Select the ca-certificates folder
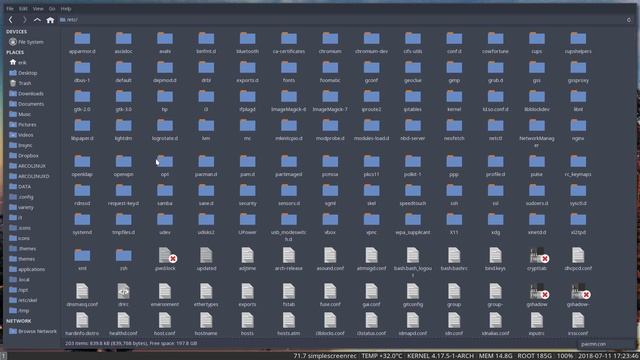Image resolution: width=640 pixels, height=360 pixels. click(x=289, y=43)
